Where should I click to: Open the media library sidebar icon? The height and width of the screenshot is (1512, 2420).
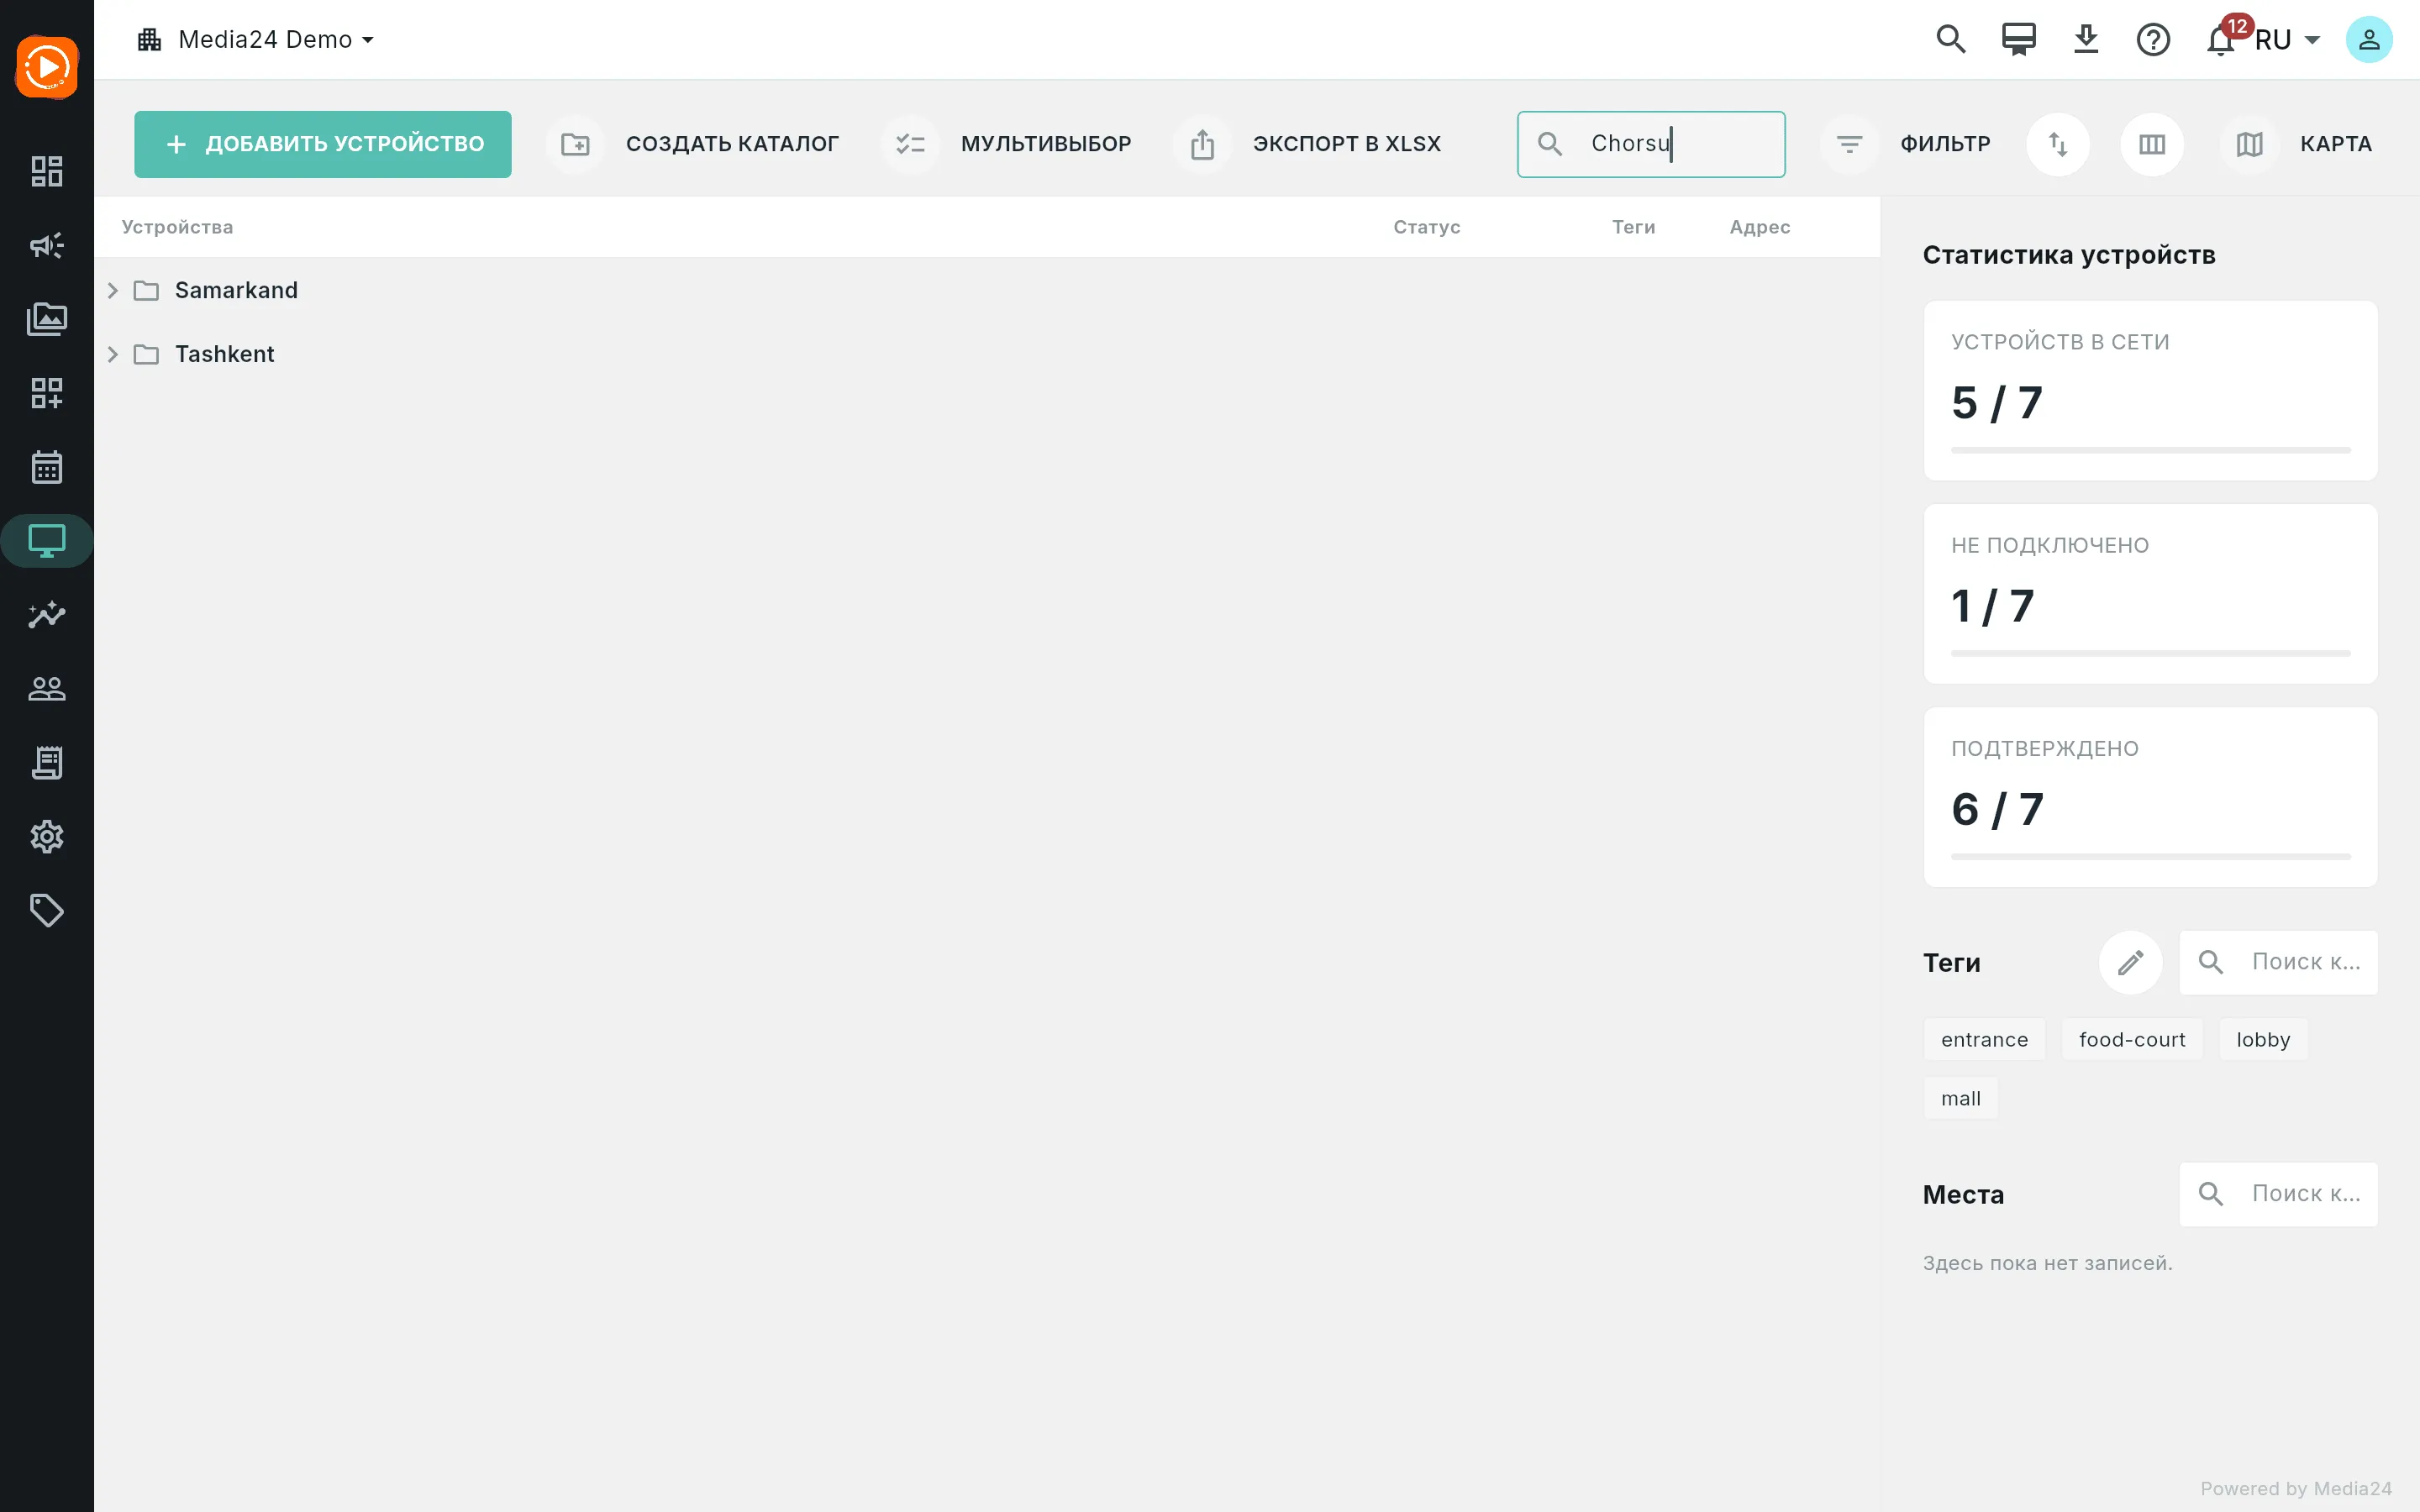[x=47, y=319]
